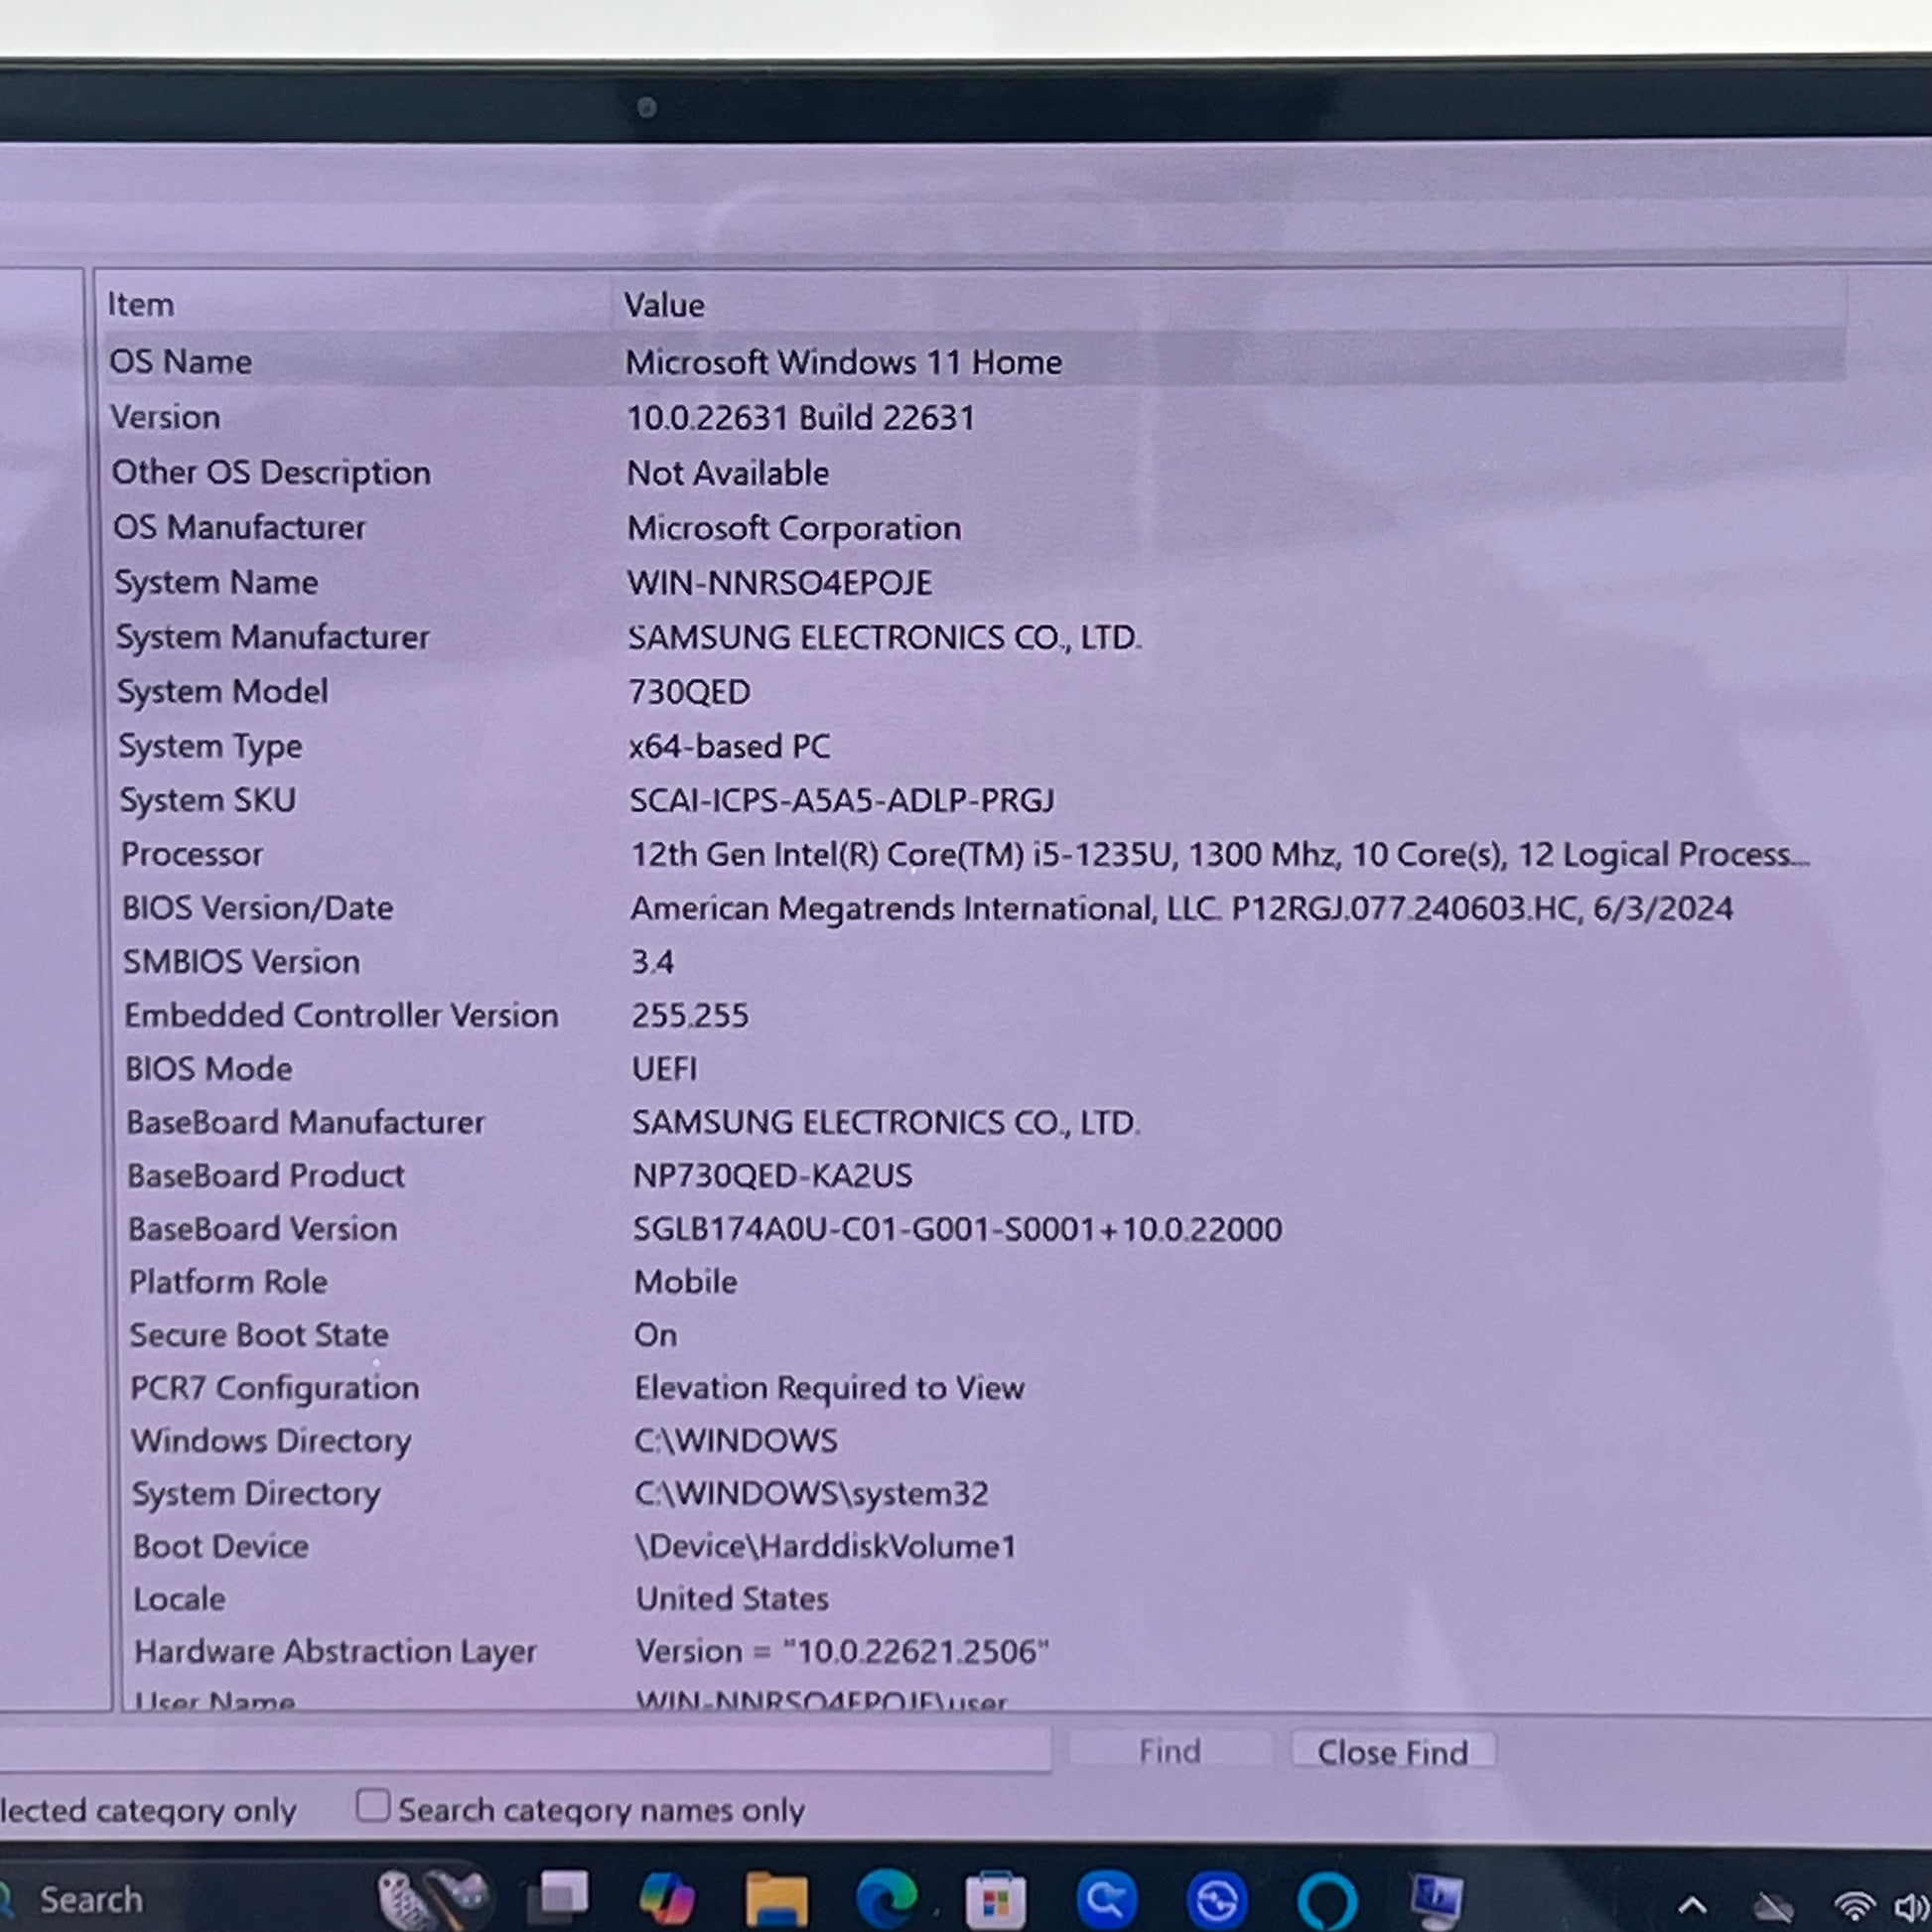This screenshot has height=1932, width=1932.
Task: Launch Microsoft Edge from taskbar
Action: [886, 1897]
